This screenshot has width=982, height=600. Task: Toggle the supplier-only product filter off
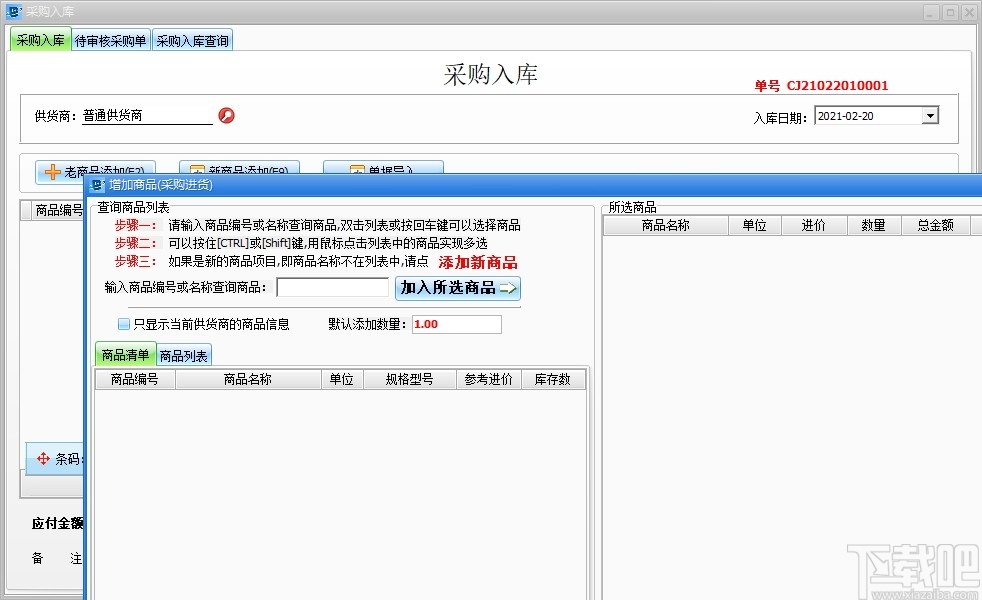[x=122, y=324]
